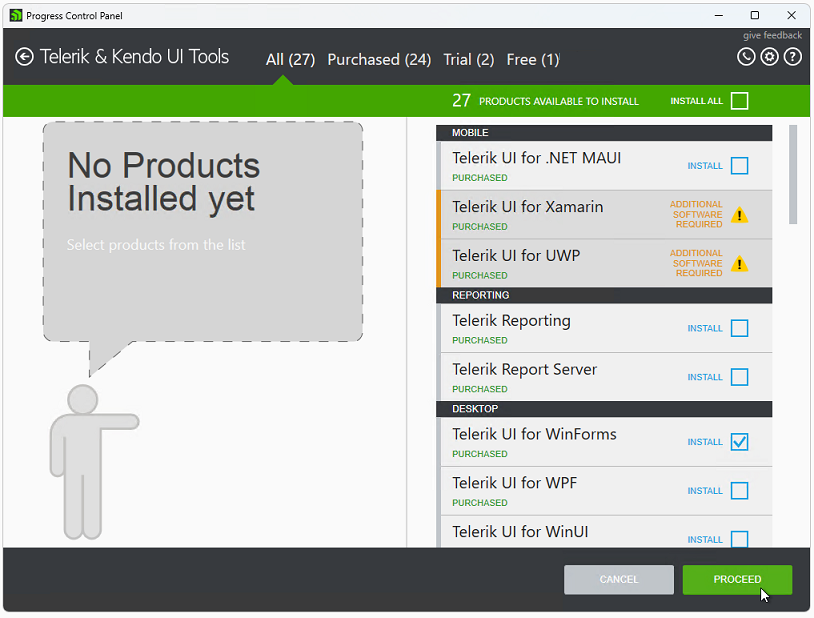Check the install box for Telerik UI for .NET MAUI
814x618 pixels.
click(x=738, y=166)
